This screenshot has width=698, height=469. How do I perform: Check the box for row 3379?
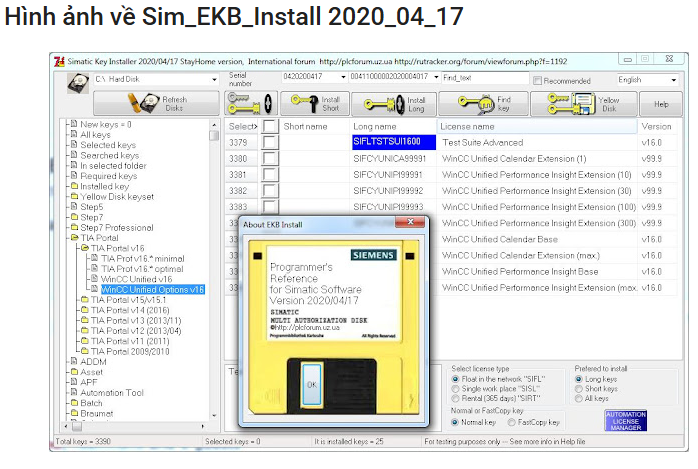click(x=270, y=142)
